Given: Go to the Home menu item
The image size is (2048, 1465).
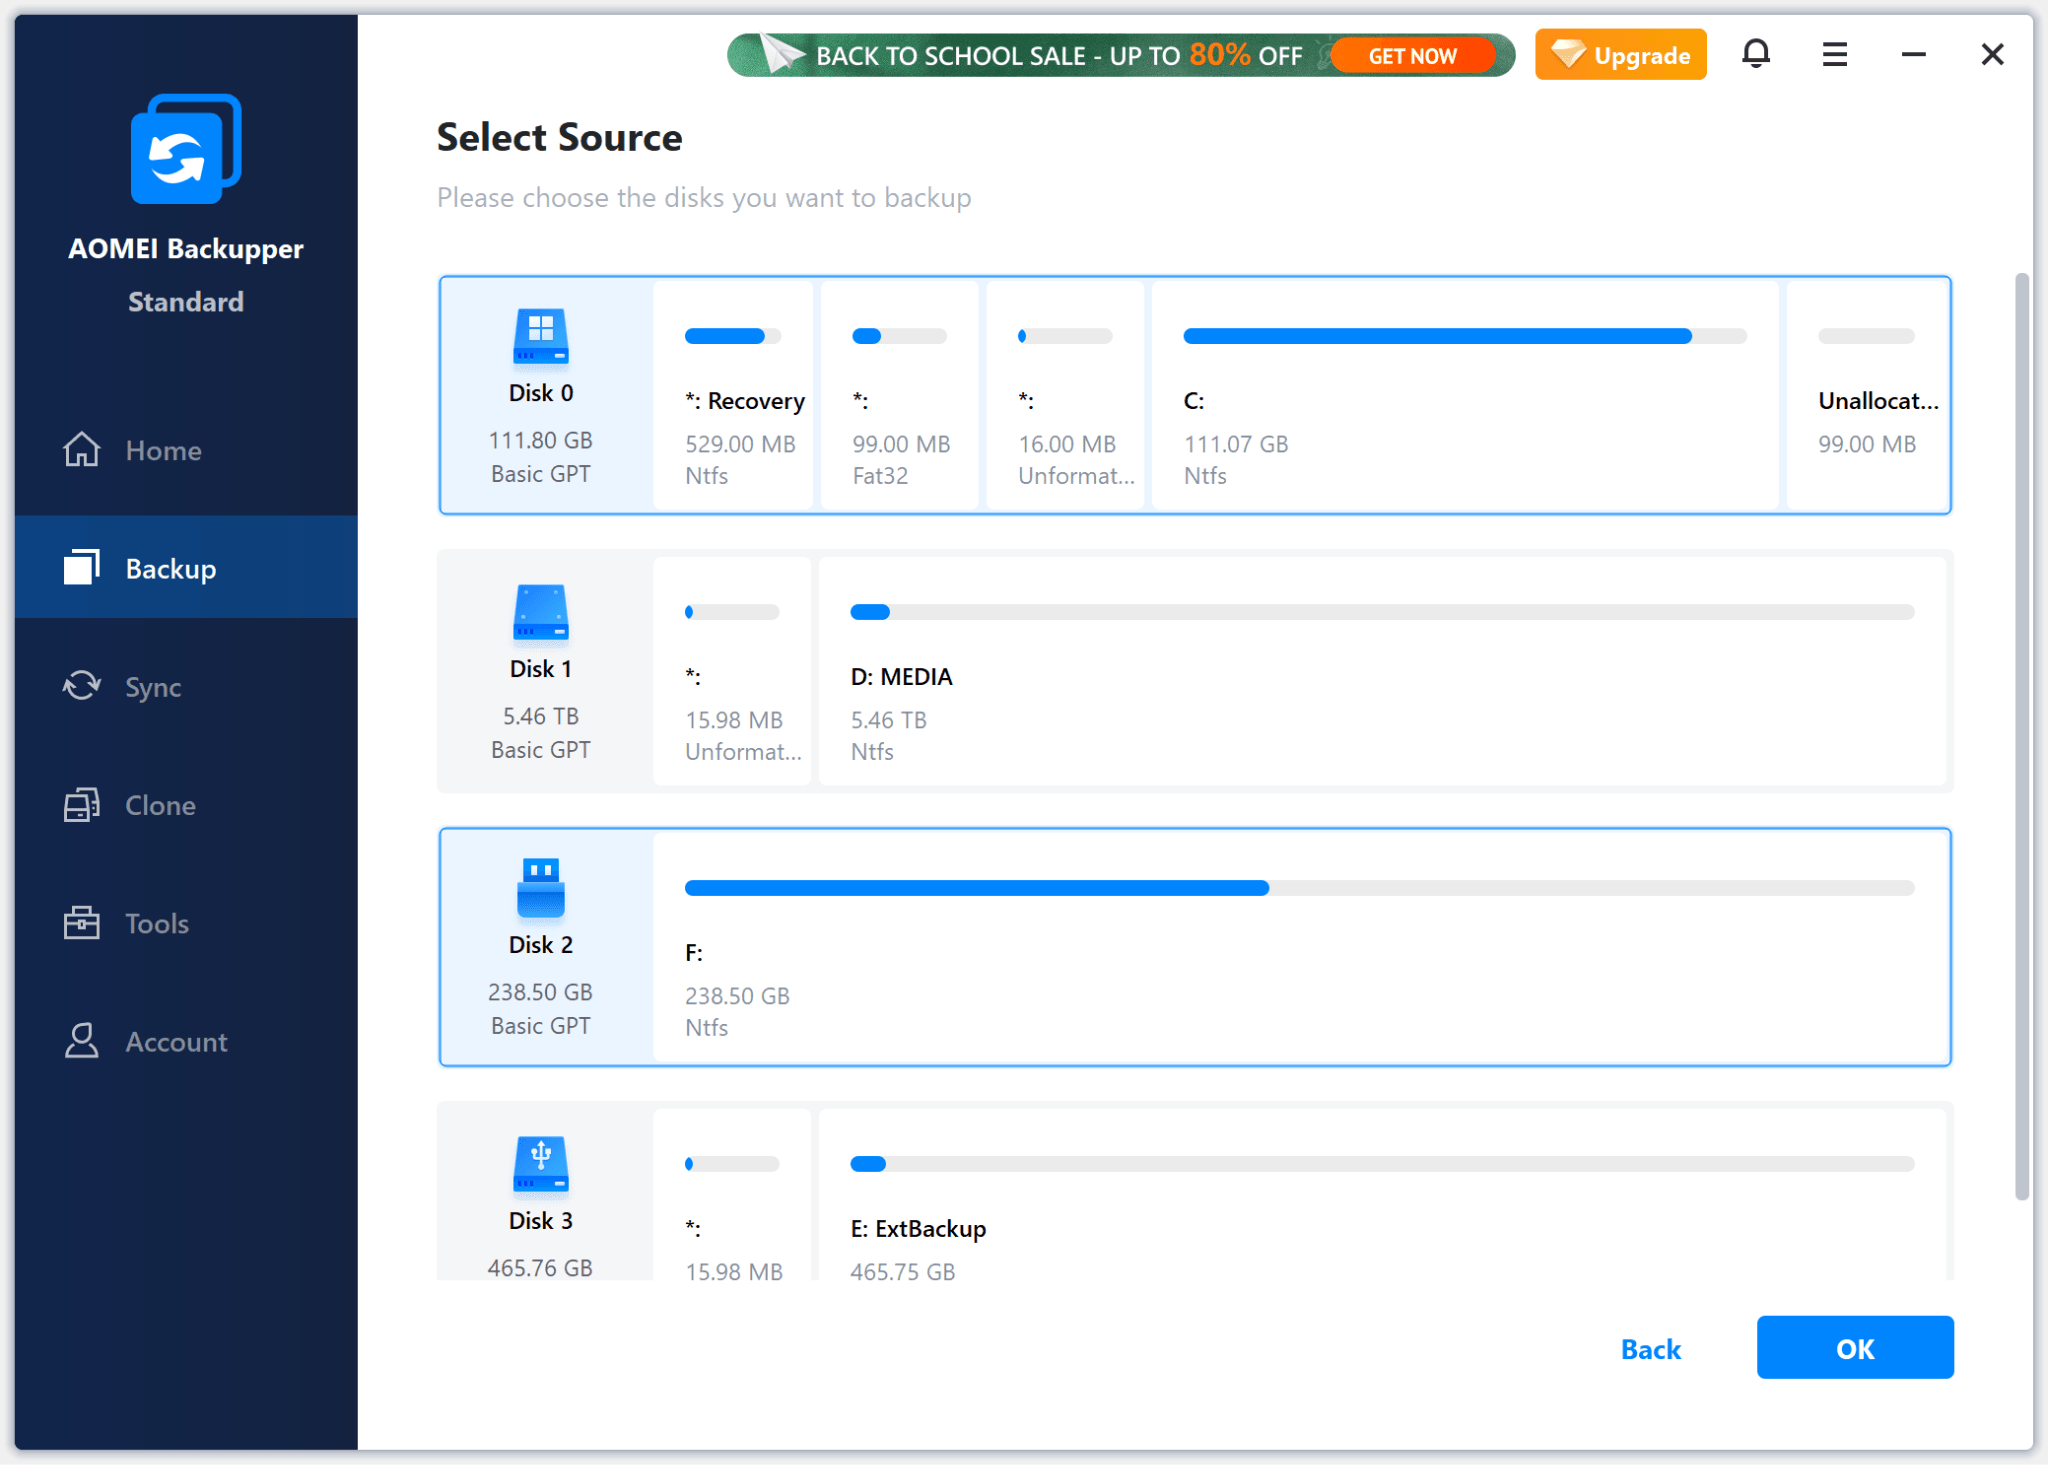Looking at the screenshot, I should (186, 450).
